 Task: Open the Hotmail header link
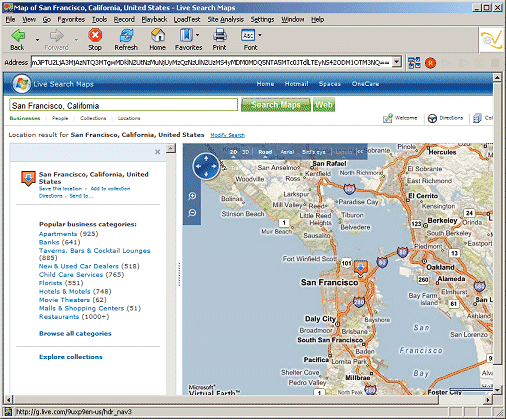click(297, 84)
